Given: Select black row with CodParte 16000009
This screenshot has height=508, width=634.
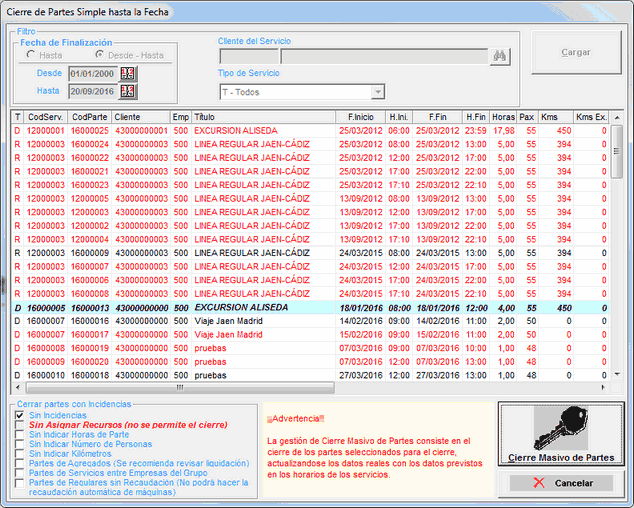Looking at the screenshot, I should tap(311, 253).
